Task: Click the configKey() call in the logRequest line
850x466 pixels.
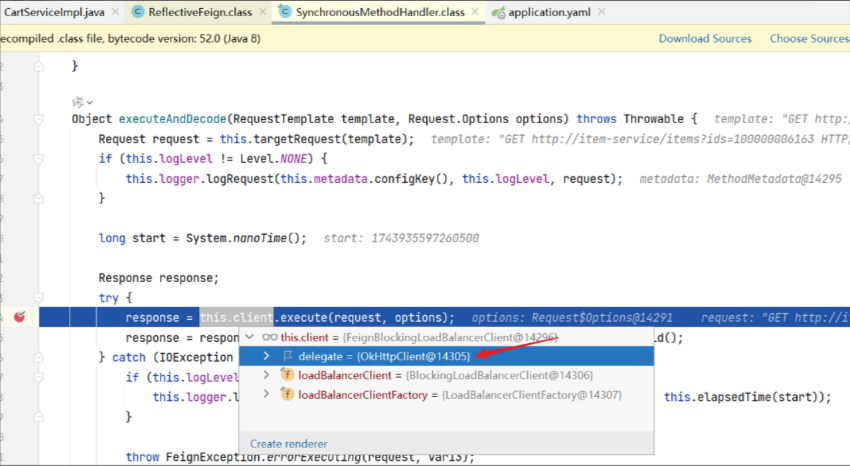Action: [413, 179]
